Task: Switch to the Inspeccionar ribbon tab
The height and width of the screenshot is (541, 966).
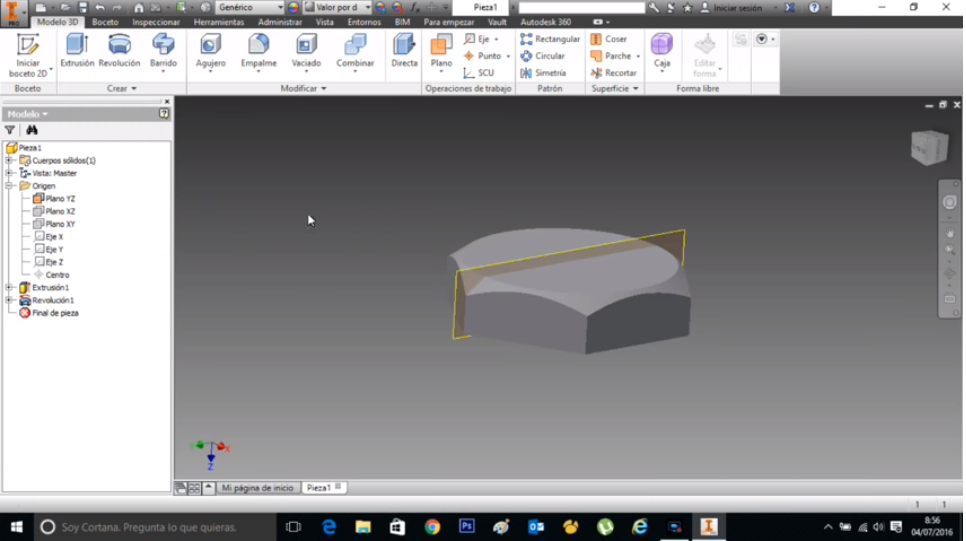Action: point(156,22)
